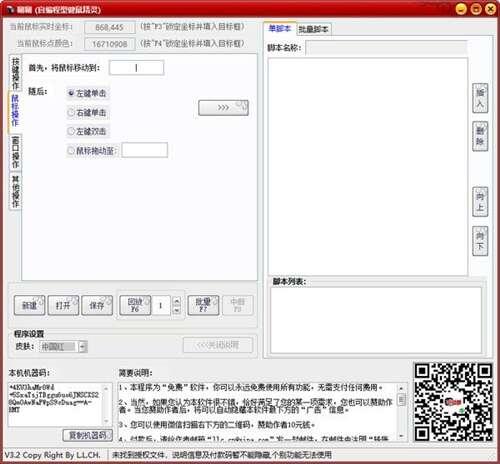Click the 新建 button

coord(29,305)
